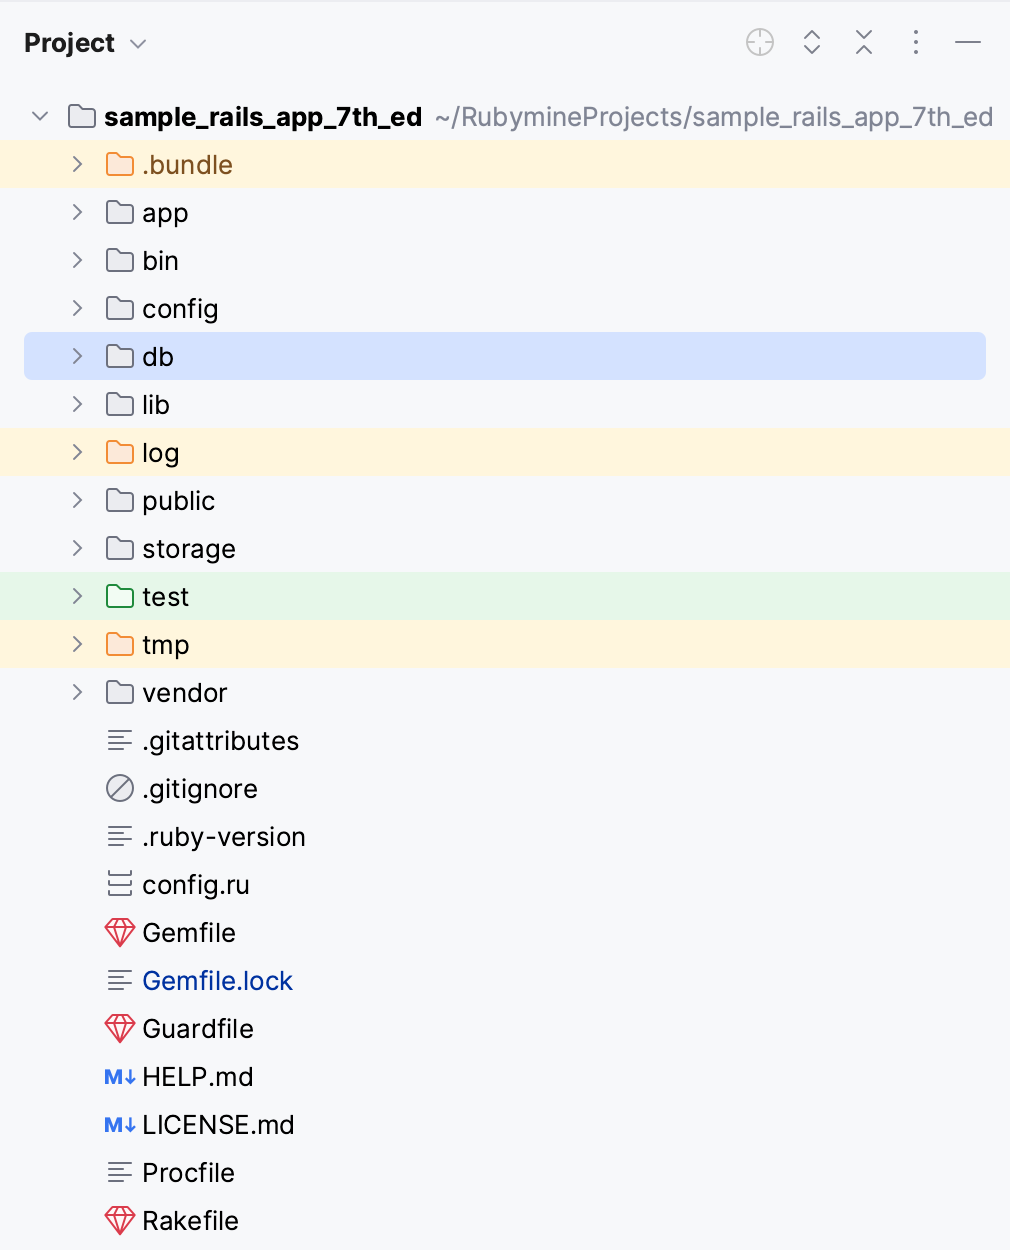Click the LICENSE.md Markdown icon
Image resolution: width=1010 pixels, height=1250 pixels.
[x=119, y=1124]
